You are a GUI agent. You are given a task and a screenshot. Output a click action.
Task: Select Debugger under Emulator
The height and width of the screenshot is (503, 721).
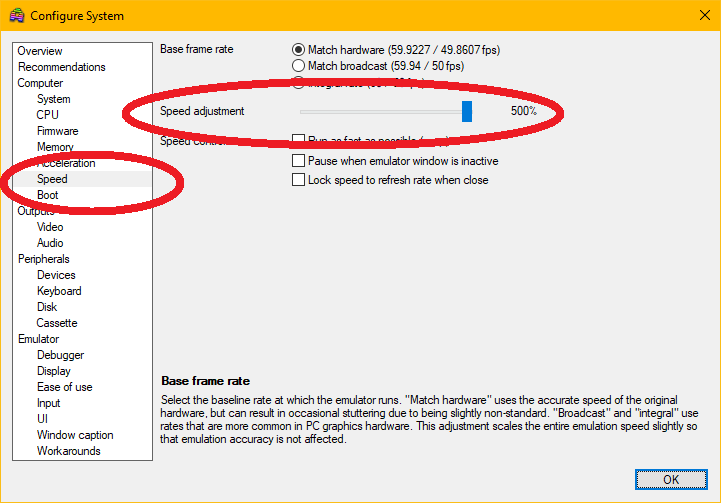(60, 355)
